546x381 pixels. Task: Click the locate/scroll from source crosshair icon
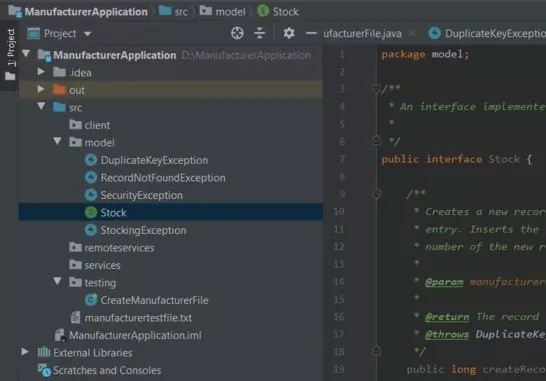[x=237, y=33]
